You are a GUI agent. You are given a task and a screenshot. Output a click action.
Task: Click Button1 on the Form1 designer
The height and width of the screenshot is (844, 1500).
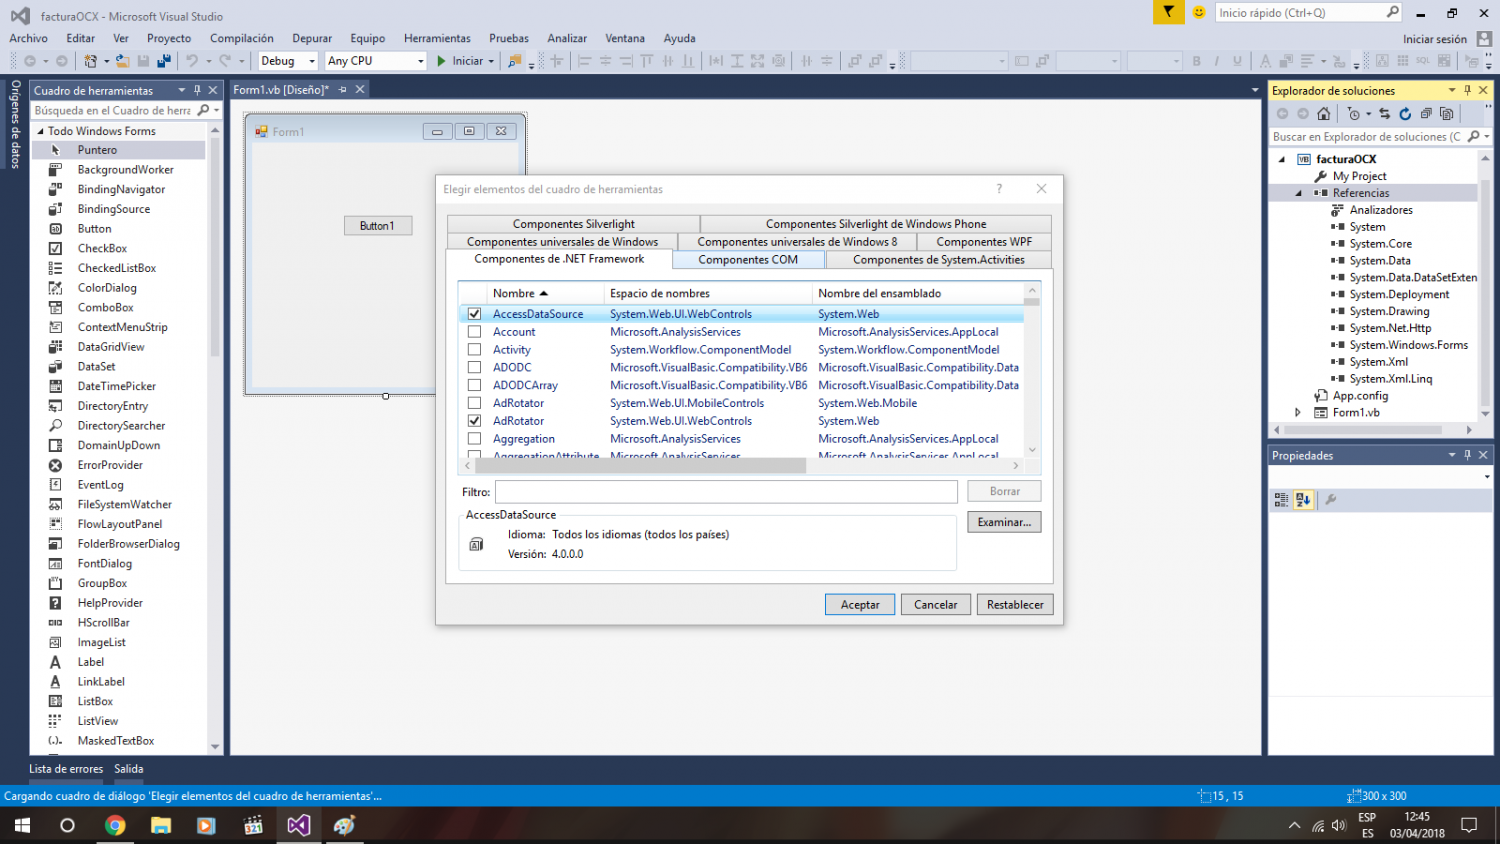pyautogui.click(x=378, y=226)
